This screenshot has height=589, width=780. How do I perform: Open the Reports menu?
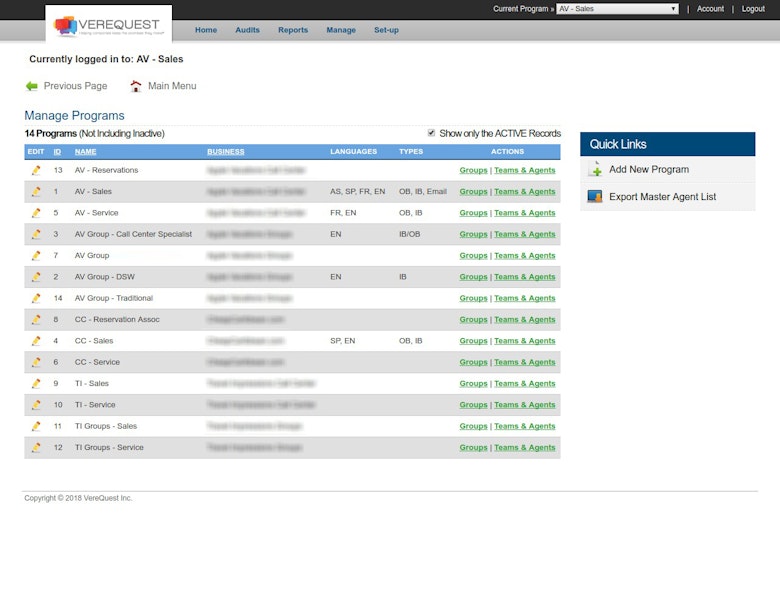(x=293, y=30)
